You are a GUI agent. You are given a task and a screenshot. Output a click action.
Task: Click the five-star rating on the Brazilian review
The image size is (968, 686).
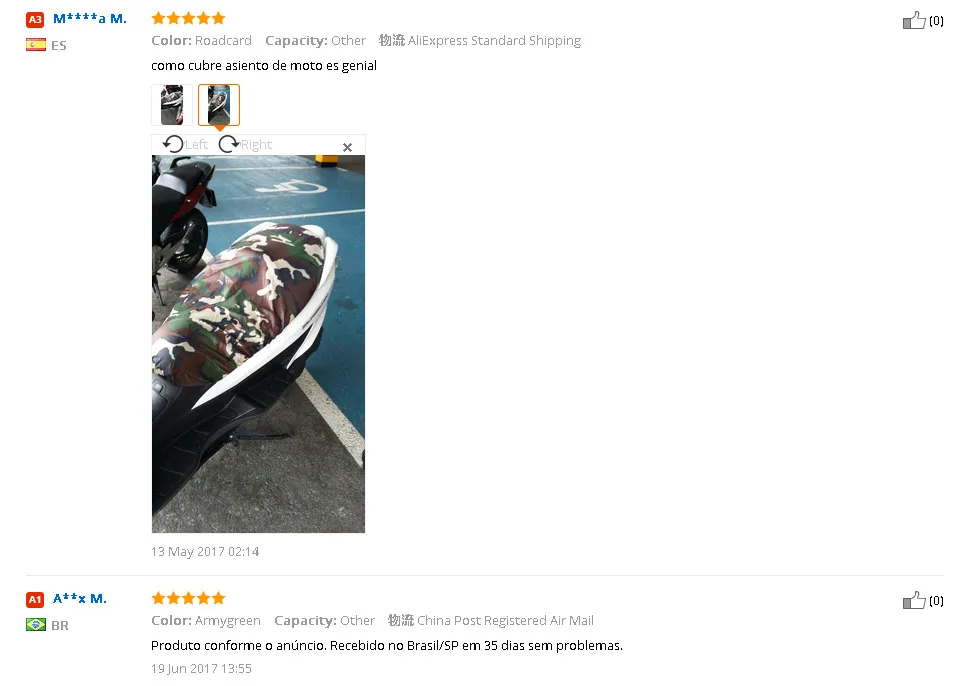click(188, 598)
